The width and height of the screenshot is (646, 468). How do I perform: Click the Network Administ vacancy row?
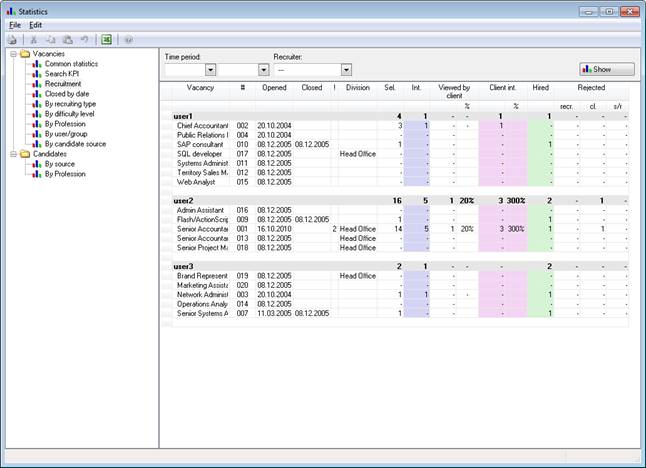[x=400, y=295]
